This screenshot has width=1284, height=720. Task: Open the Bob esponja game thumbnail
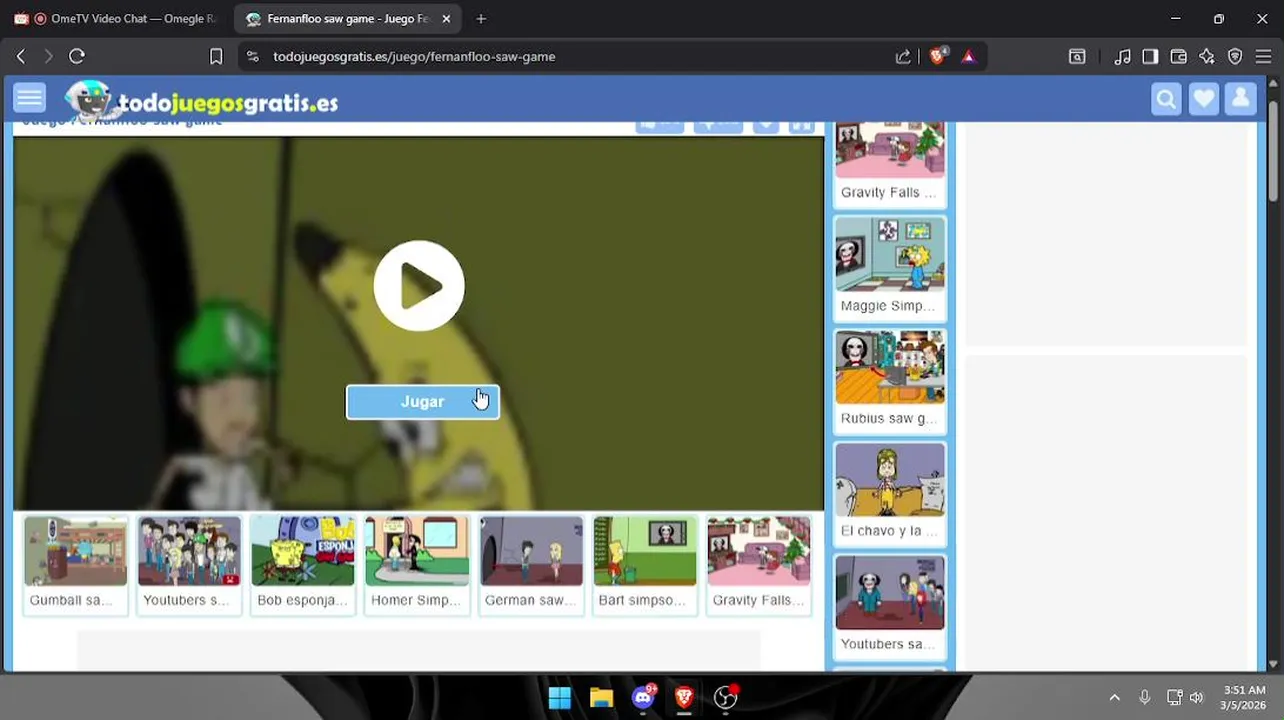[x=303, y=564]
